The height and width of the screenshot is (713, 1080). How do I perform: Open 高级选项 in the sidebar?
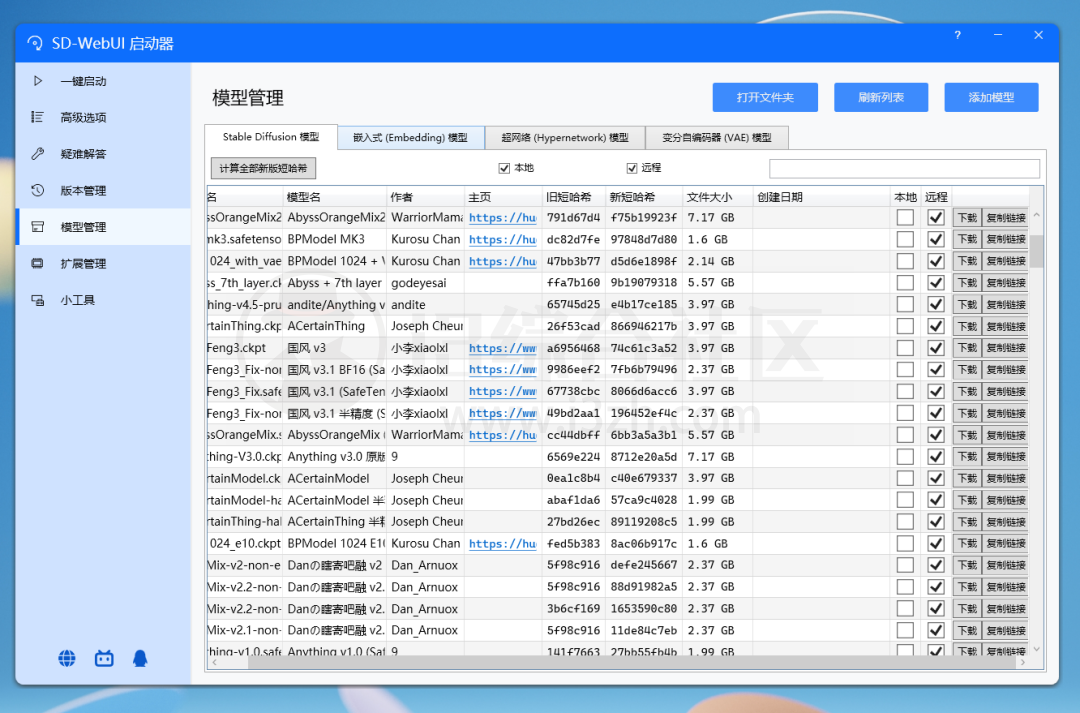(103, 117)
